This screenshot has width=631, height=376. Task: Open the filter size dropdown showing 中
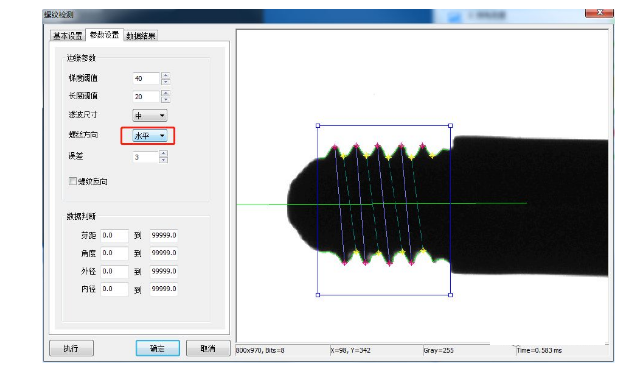[150, 116]
